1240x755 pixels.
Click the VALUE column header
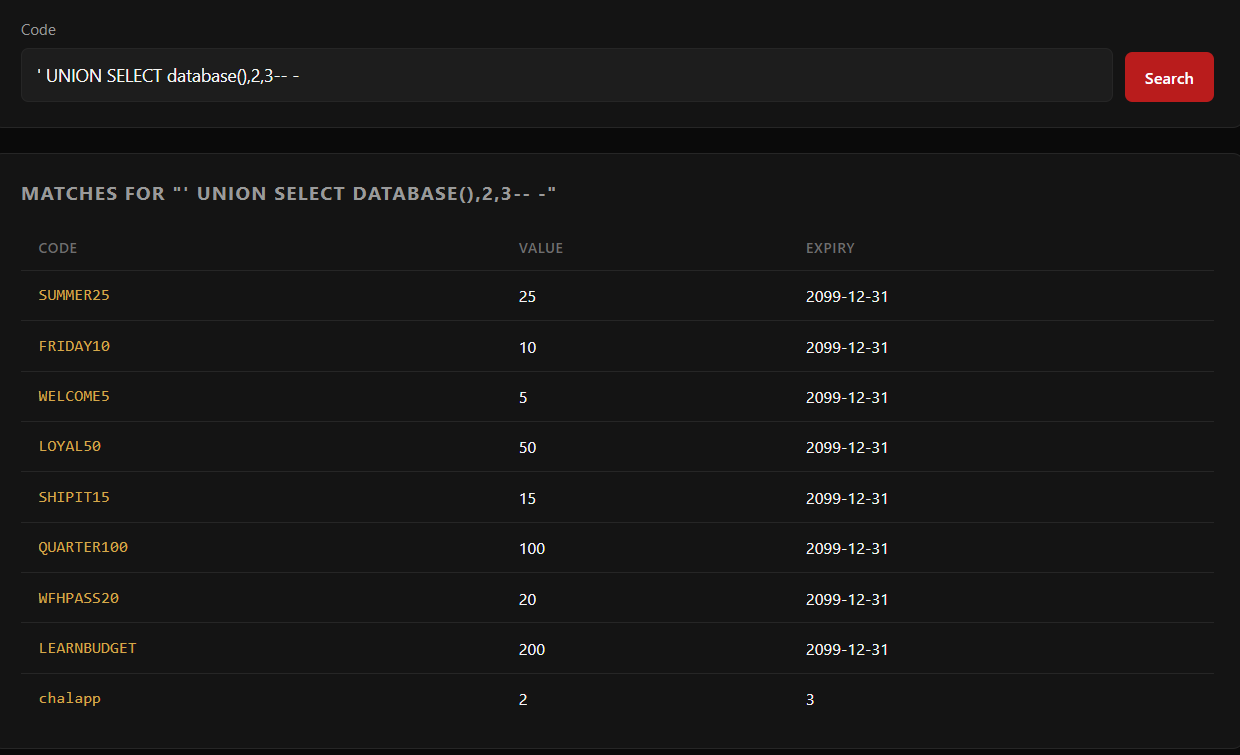pyautogui.click(x=540, y=248)
